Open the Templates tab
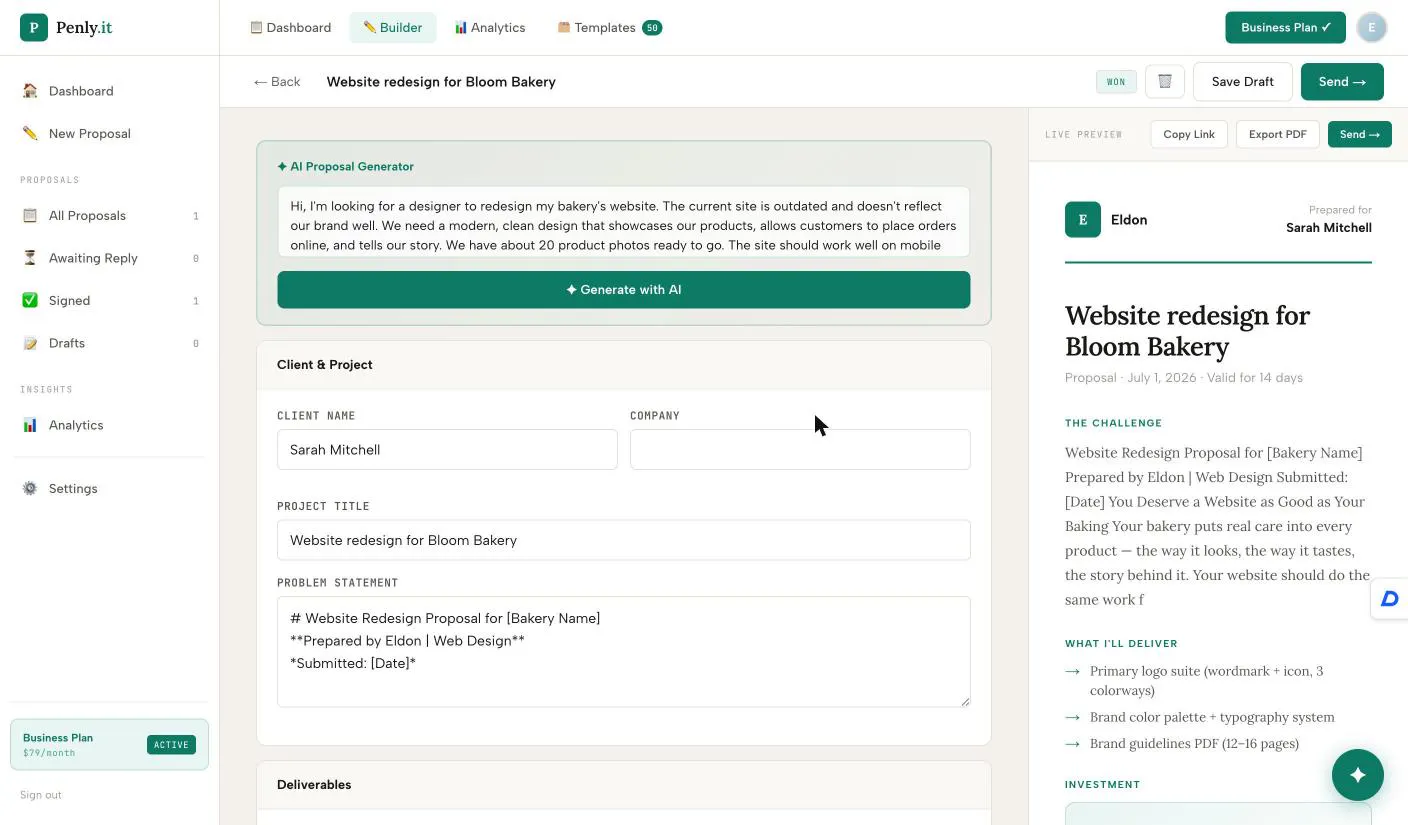 click(609, 27)
